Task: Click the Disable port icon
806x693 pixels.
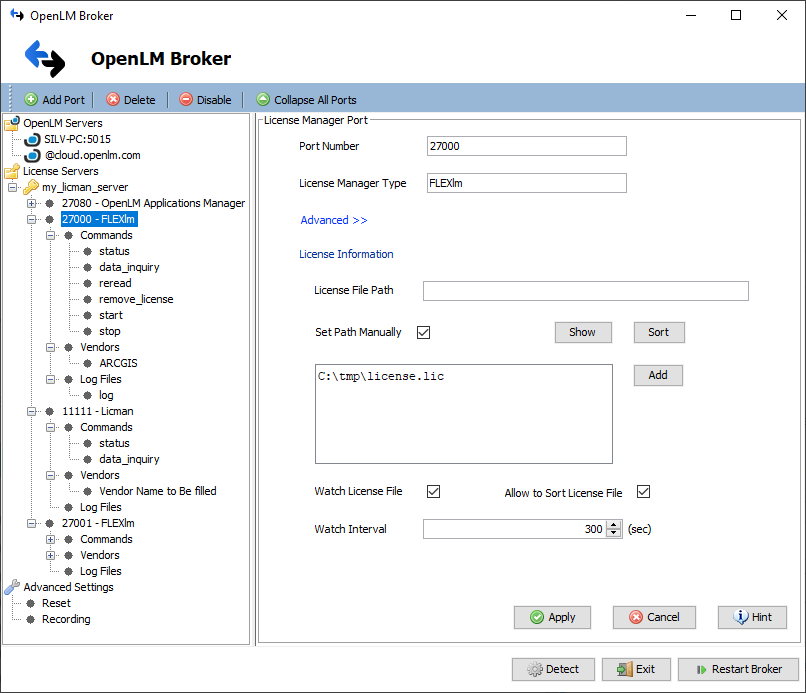Action: click(186, 99)
